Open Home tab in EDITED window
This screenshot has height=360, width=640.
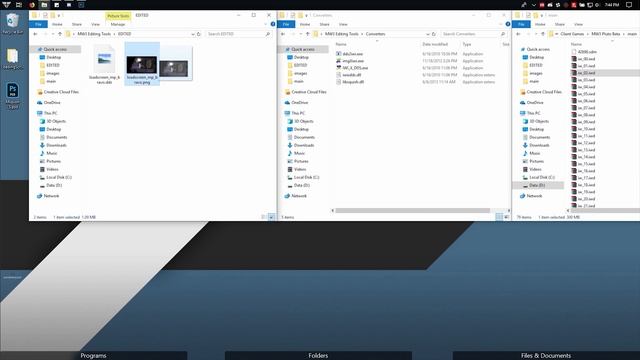point(57,24)
